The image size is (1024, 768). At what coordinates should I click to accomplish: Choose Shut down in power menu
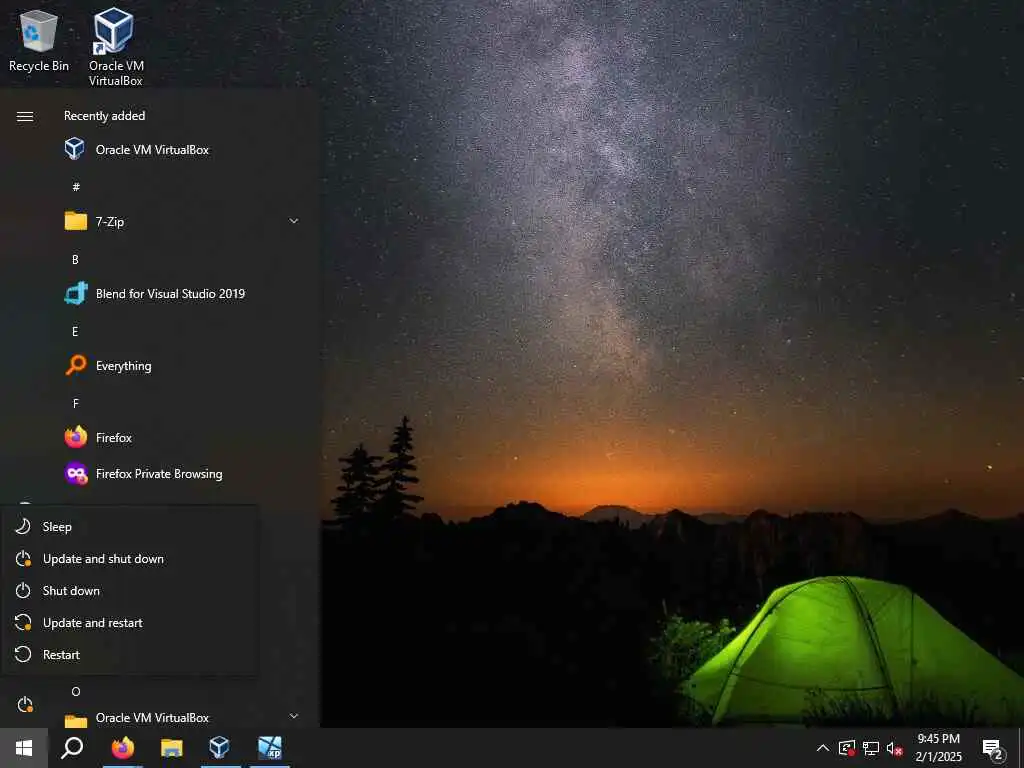click(129, 590)
